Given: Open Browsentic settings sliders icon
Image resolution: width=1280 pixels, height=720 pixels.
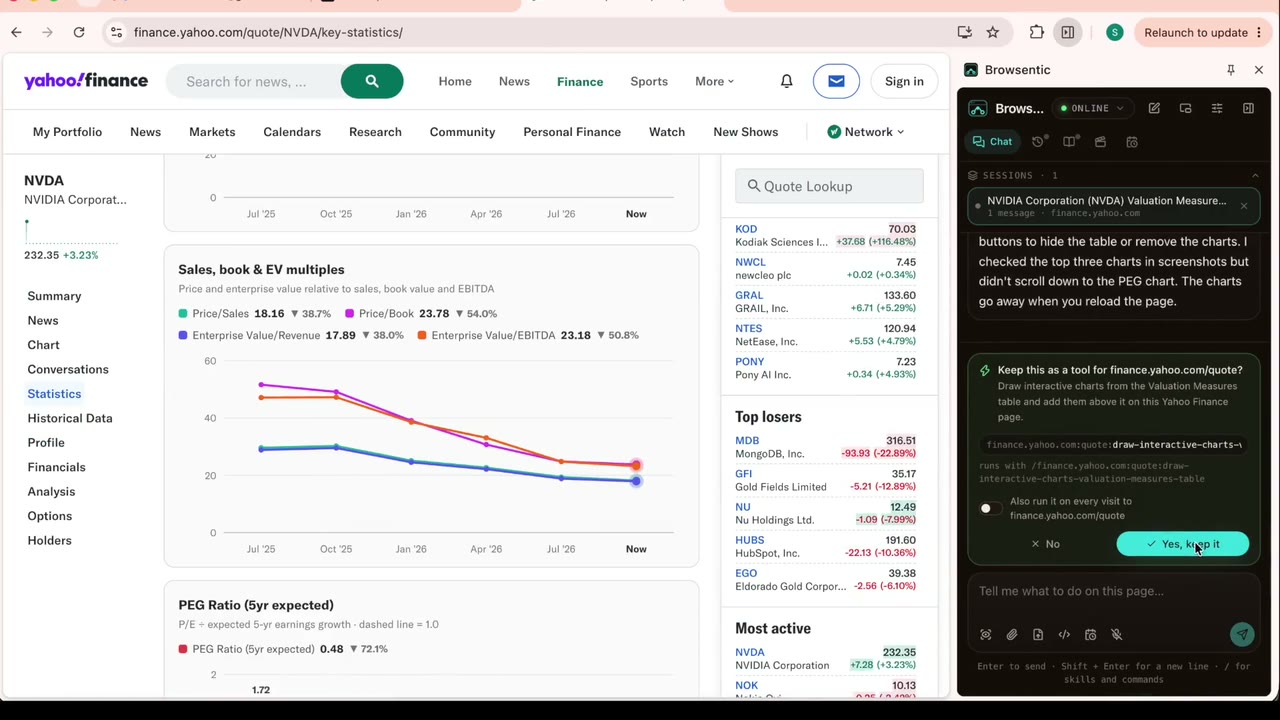Looking at the screenshot, I should pyautogui.click(x=1217, y=108).
